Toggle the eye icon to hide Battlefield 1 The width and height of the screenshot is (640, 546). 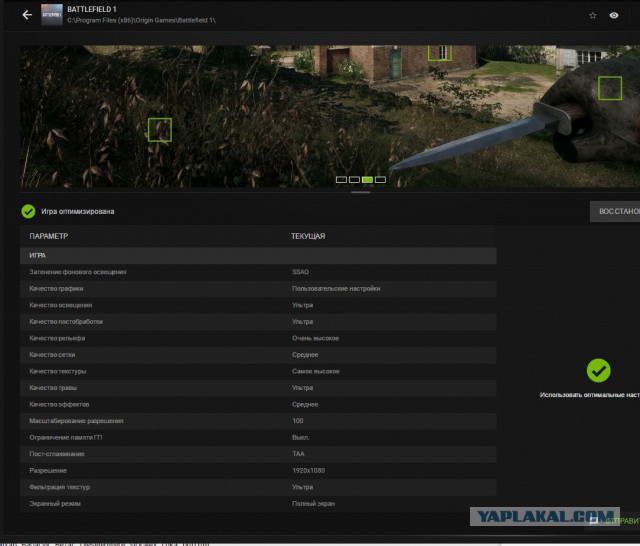[x=614, y=16]
